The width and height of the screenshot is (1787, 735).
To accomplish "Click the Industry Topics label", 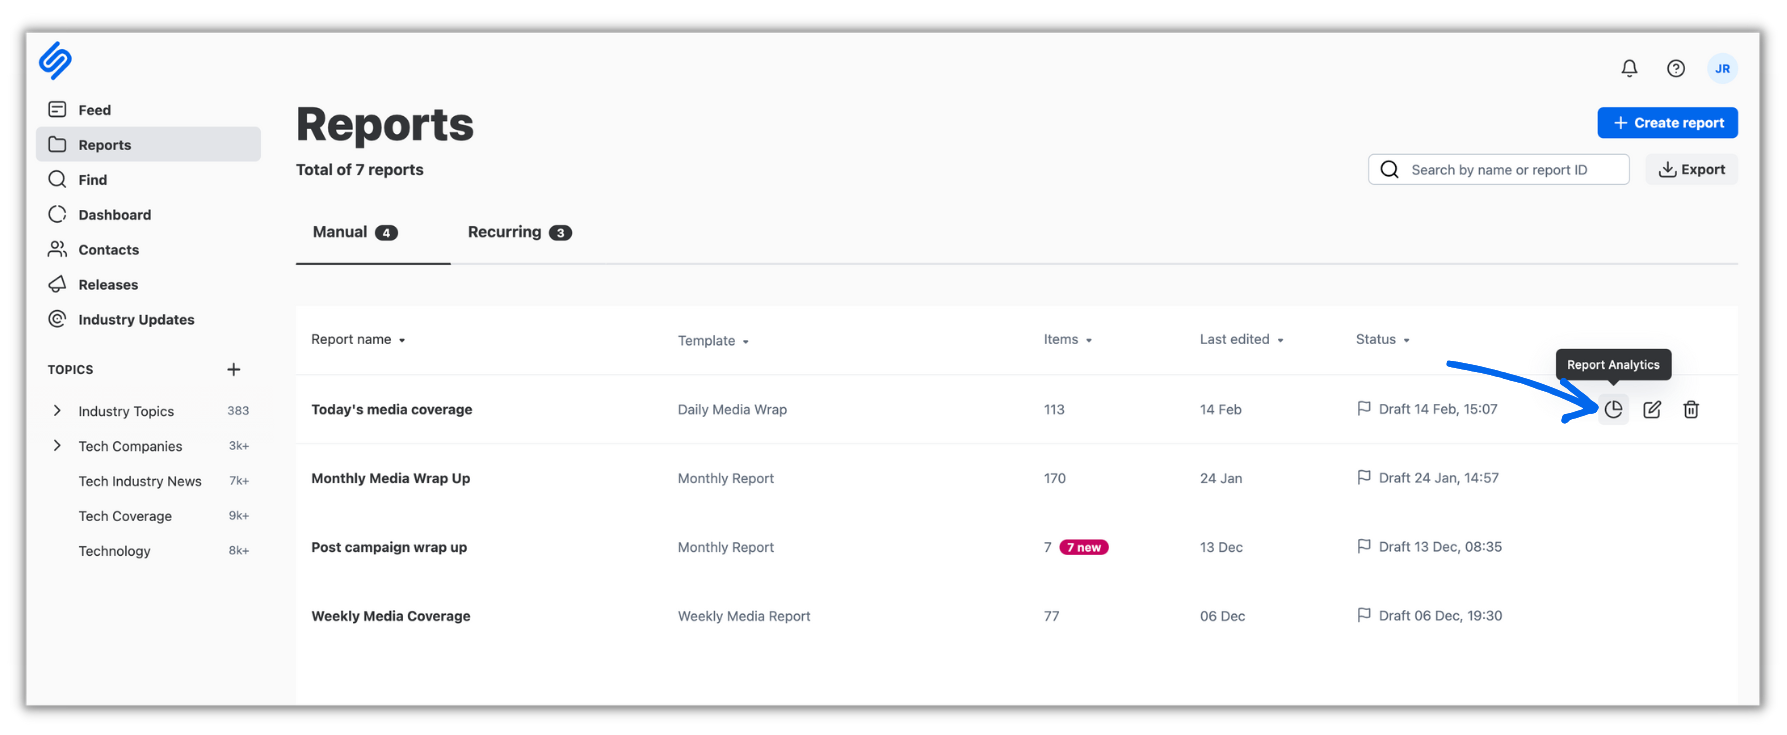I will pyautogui.click(x=126, y=411).
